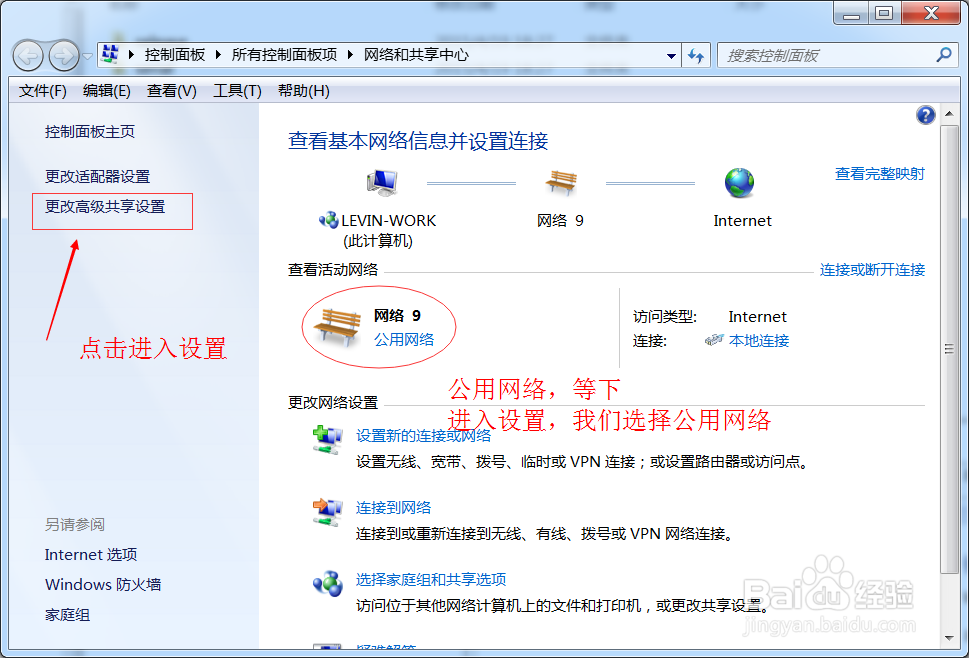Click the Internet globe icon in network map
The height and width of the screenshot is (658, 969).
(x=739, y=183)
